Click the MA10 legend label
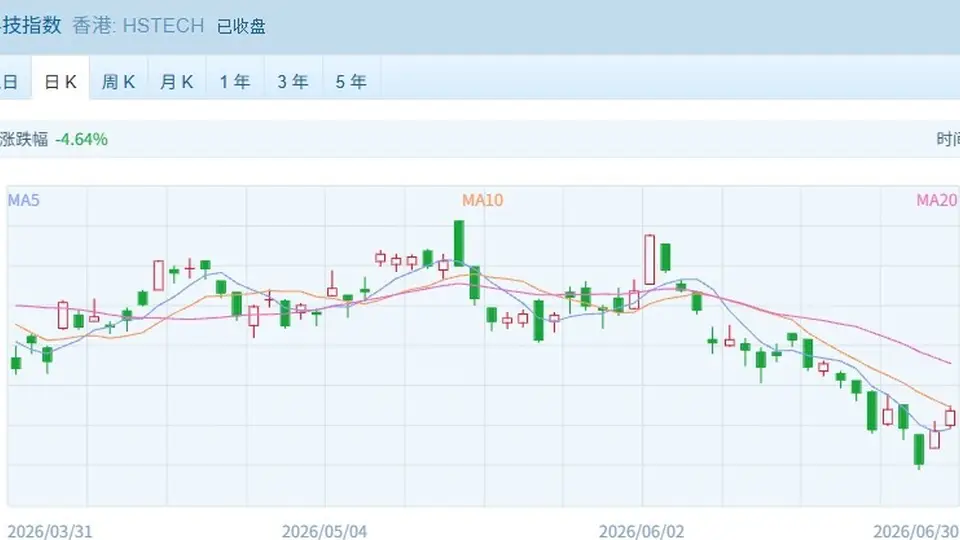The height and width of the screenshot is (540, 960). (x=482, y=200)
